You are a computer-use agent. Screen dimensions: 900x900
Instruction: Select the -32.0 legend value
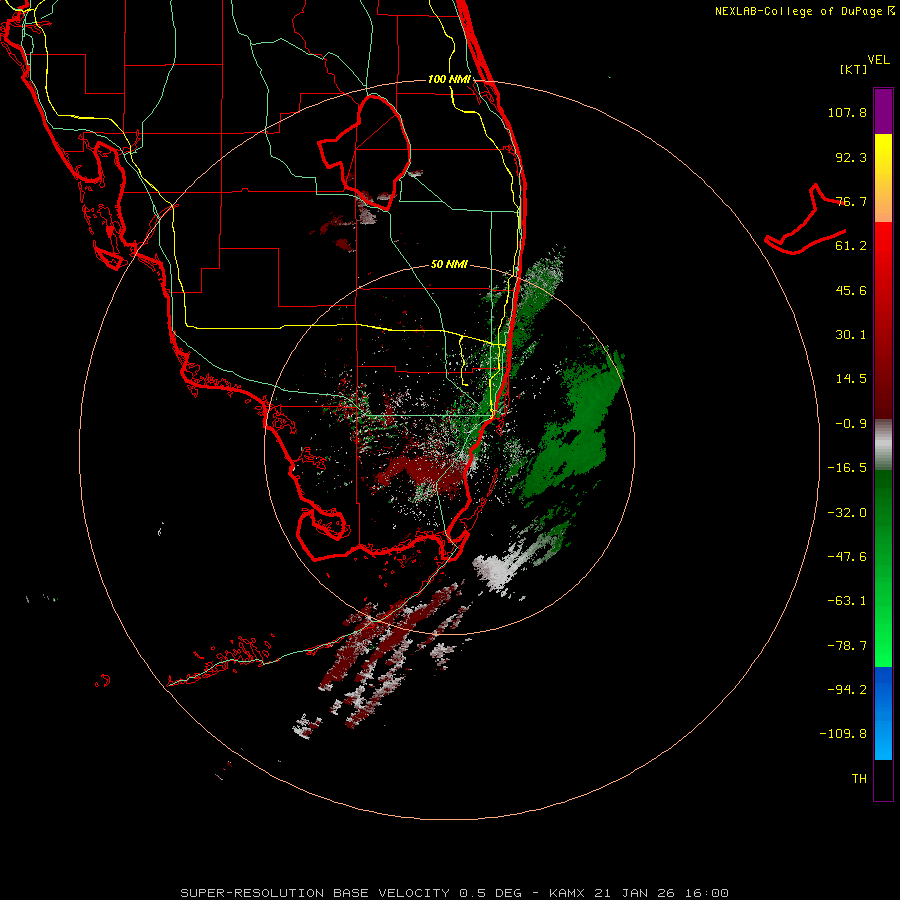point(847,513)
